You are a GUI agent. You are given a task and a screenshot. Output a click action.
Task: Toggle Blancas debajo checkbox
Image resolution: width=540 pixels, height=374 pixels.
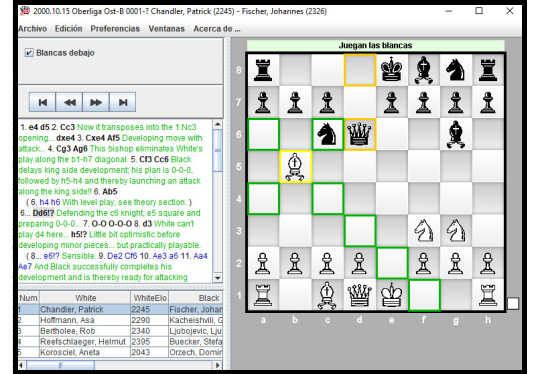coord(29,53)
